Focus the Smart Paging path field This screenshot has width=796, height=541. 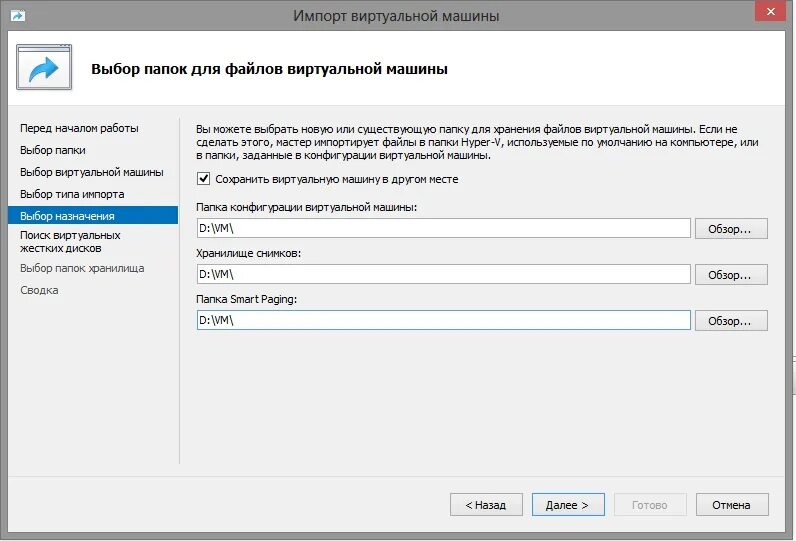pyautogui.click(x=443, y=321)
